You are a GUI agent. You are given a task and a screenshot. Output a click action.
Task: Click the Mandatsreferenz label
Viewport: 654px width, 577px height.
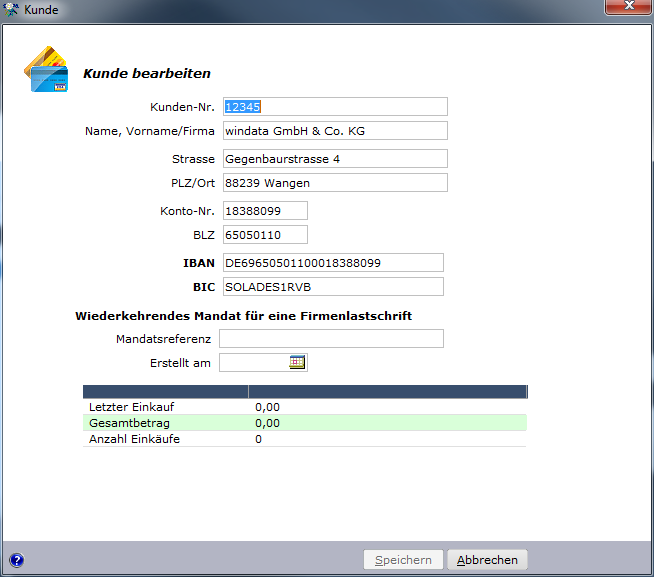point(164,339)
